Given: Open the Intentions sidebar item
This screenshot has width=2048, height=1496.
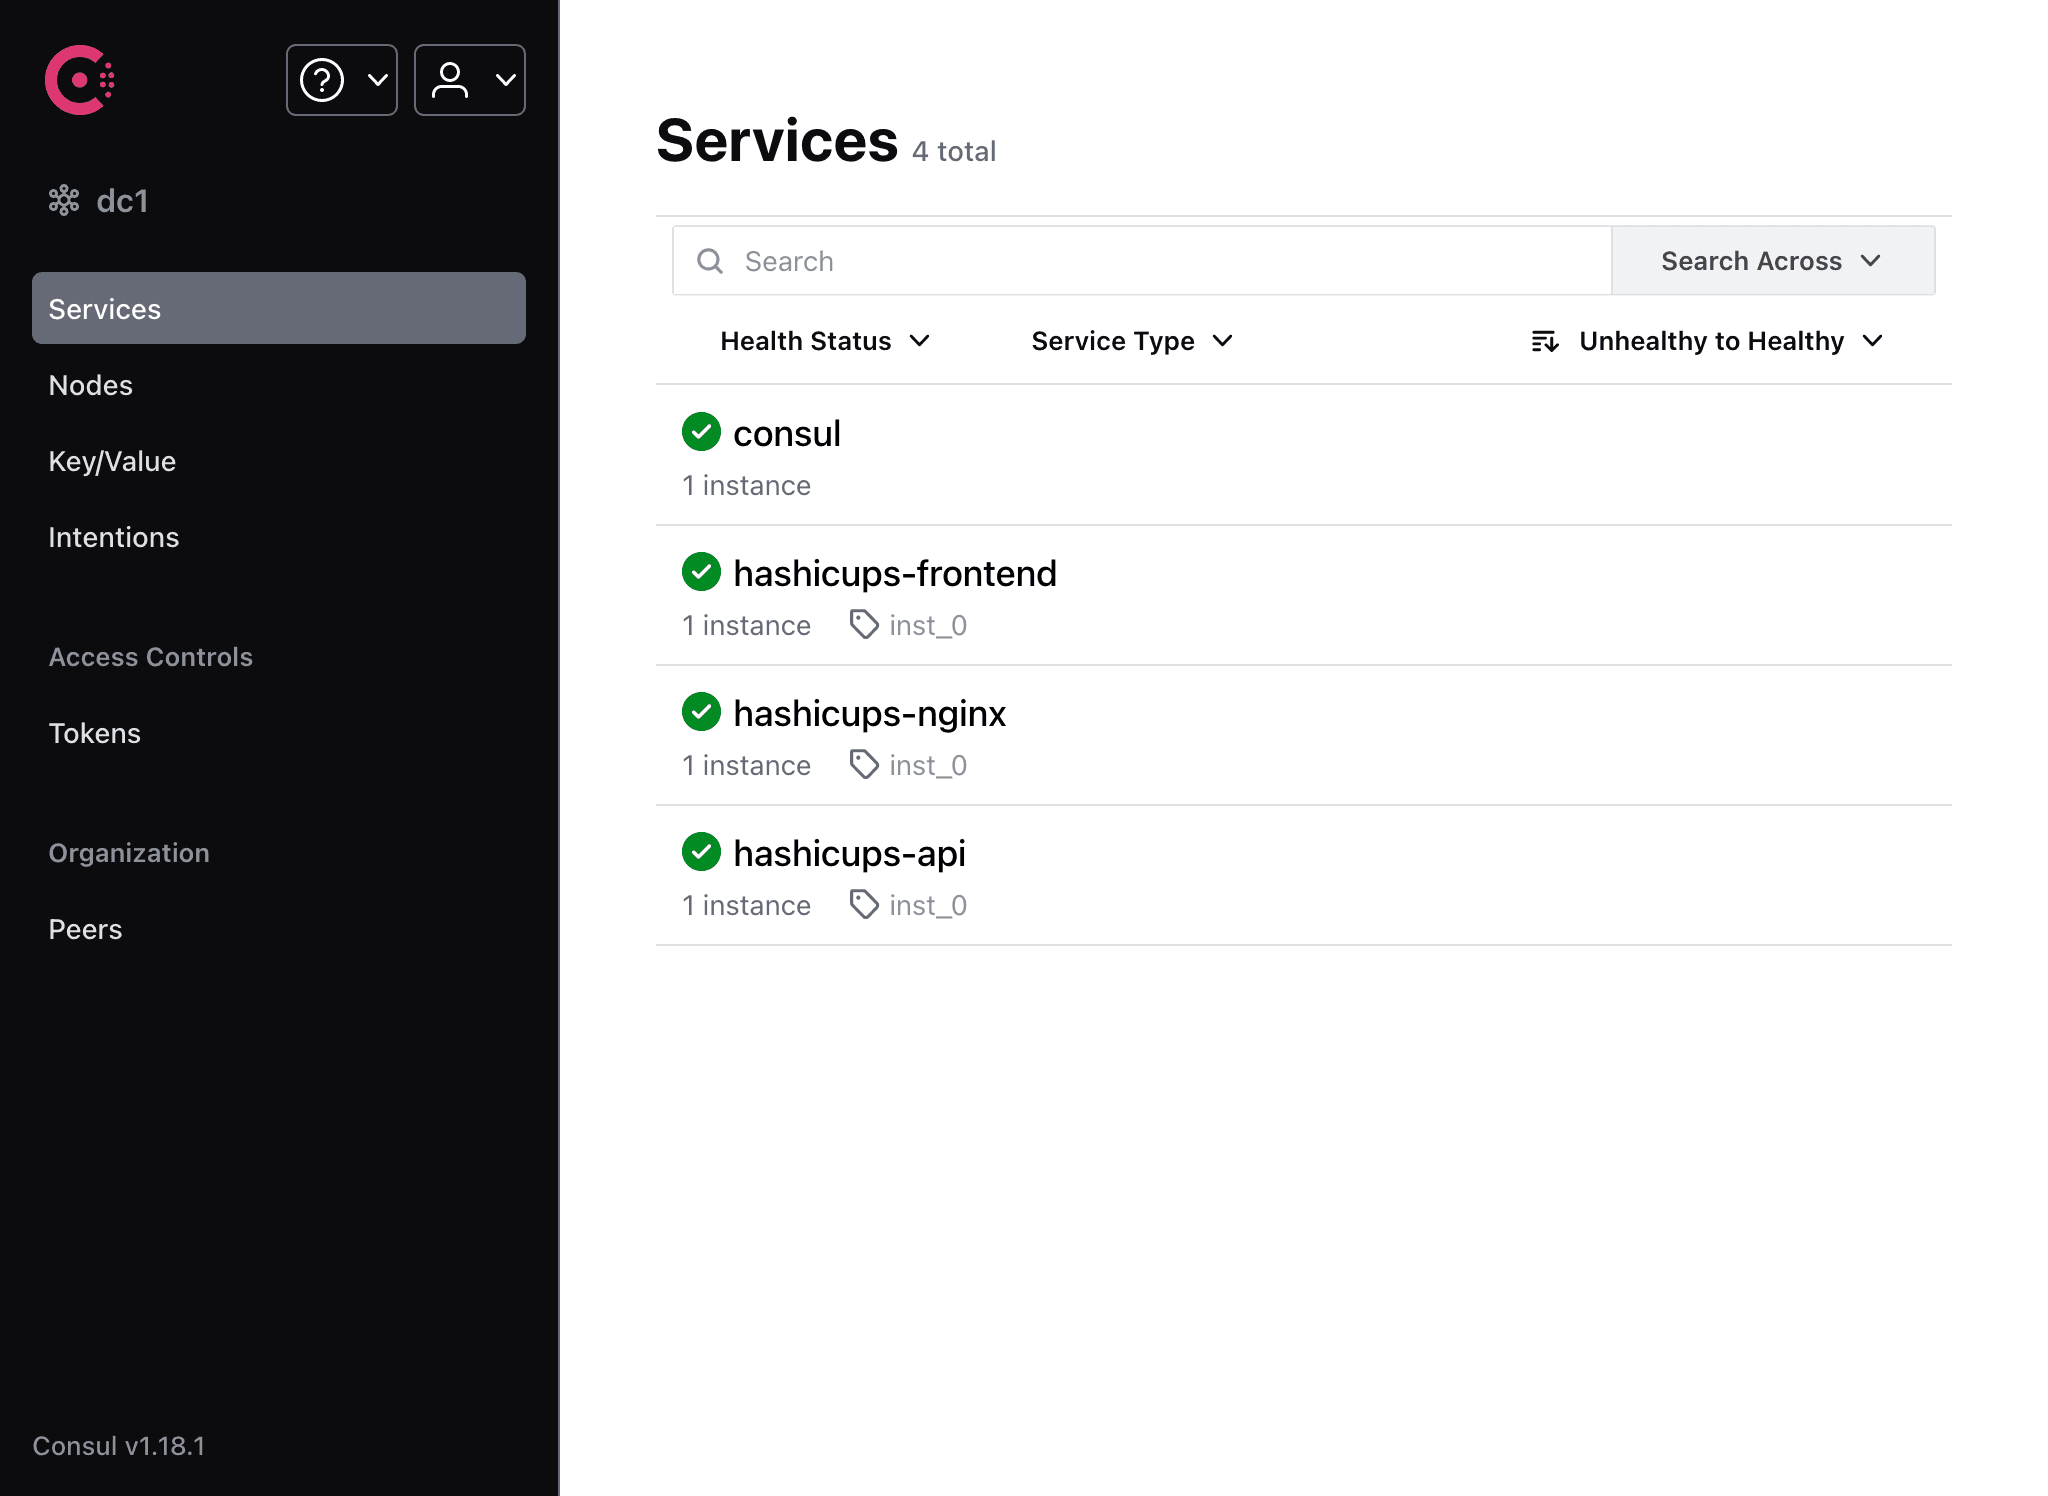Looking at the screenshot, I should click(x=114, y=537).
